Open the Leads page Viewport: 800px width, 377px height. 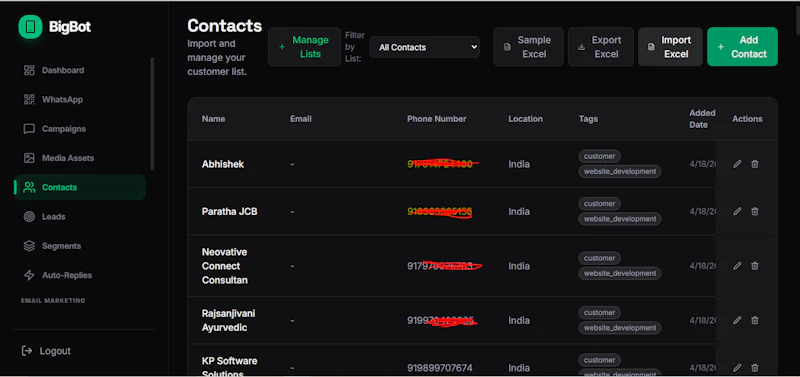(80, 217)
